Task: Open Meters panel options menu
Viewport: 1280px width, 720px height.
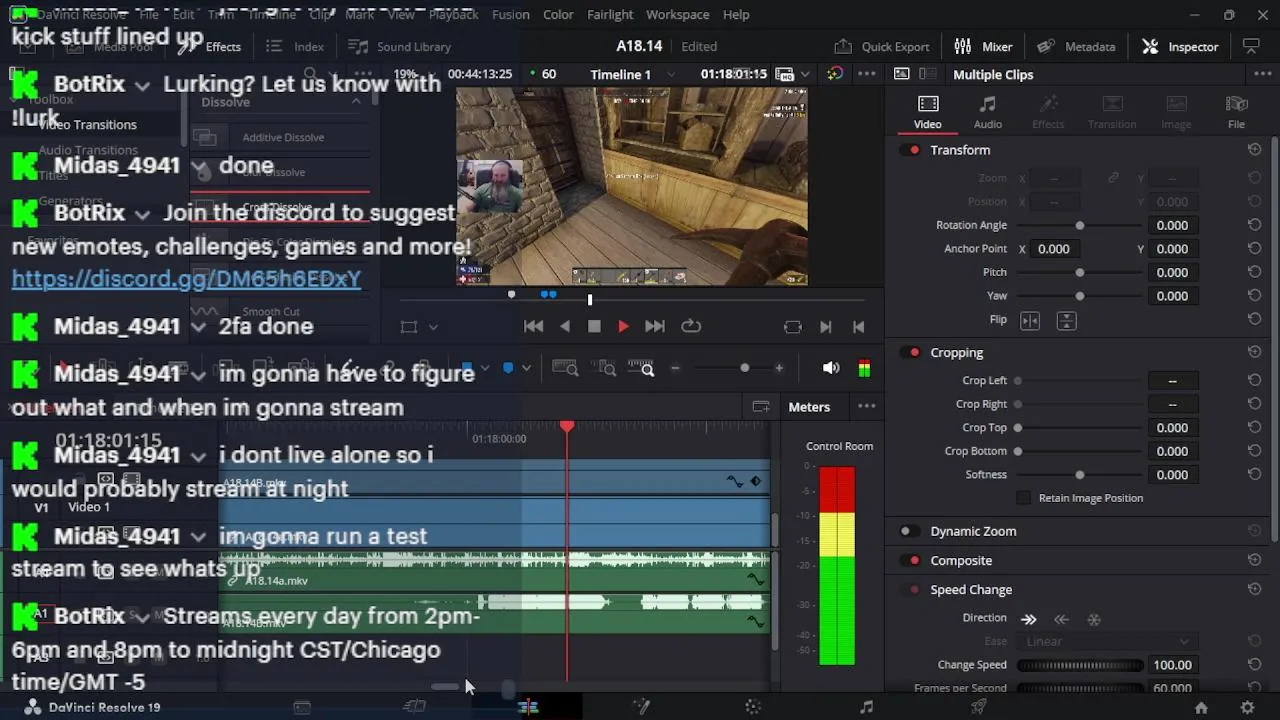Action: tap(867, 407)
